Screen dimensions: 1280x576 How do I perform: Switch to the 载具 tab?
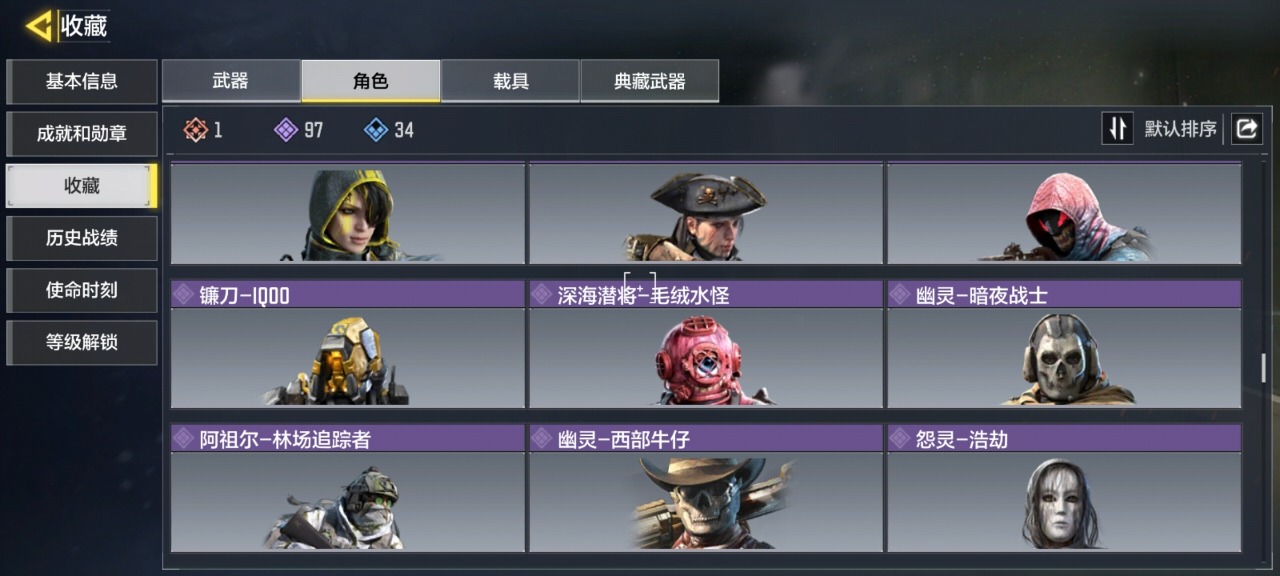click(x=510, y=81)
